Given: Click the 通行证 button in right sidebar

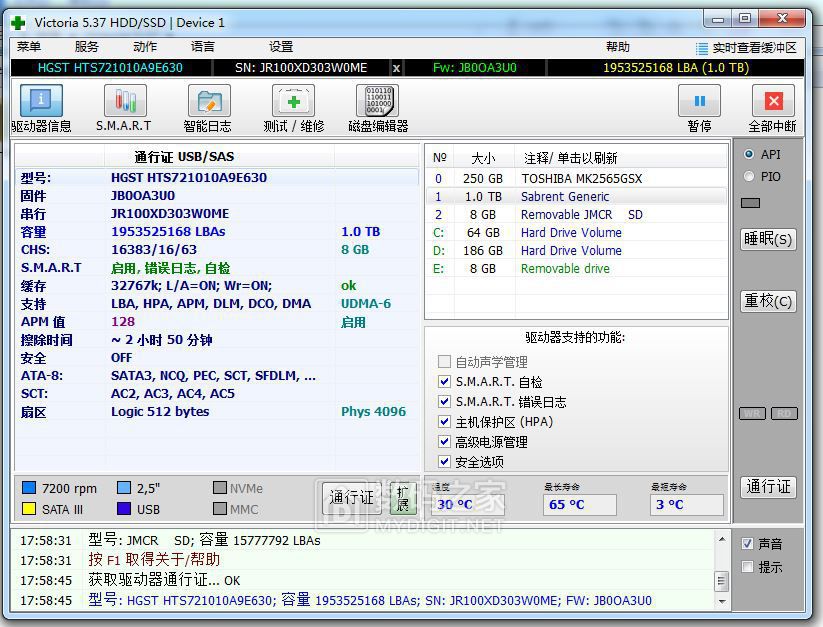Looking at the screenshot, I should [768, 487].
